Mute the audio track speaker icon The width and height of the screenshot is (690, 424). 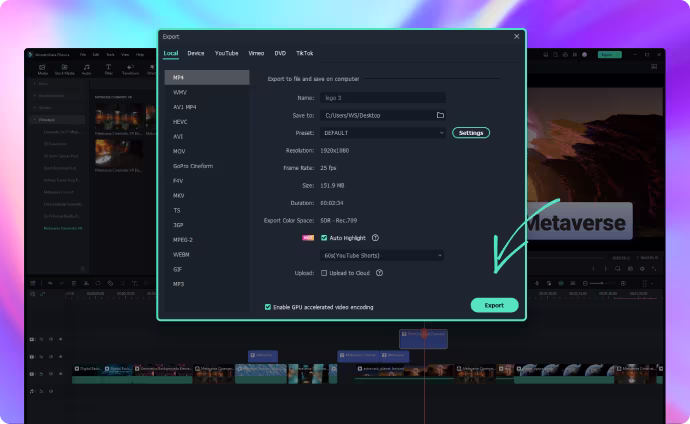coord(51,391)
